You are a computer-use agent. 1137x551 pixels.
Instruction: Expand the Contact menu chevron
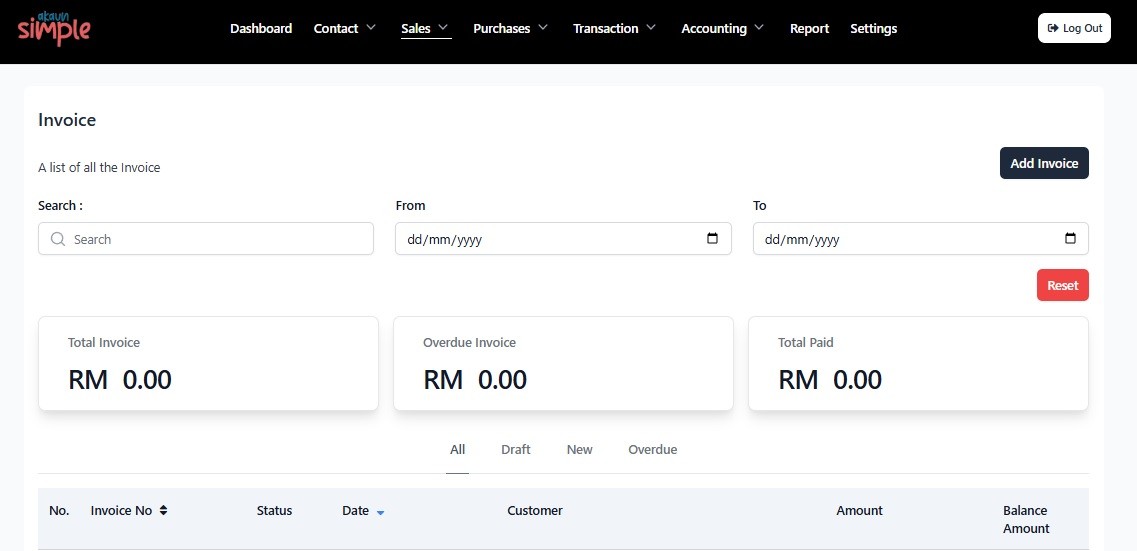371,28
